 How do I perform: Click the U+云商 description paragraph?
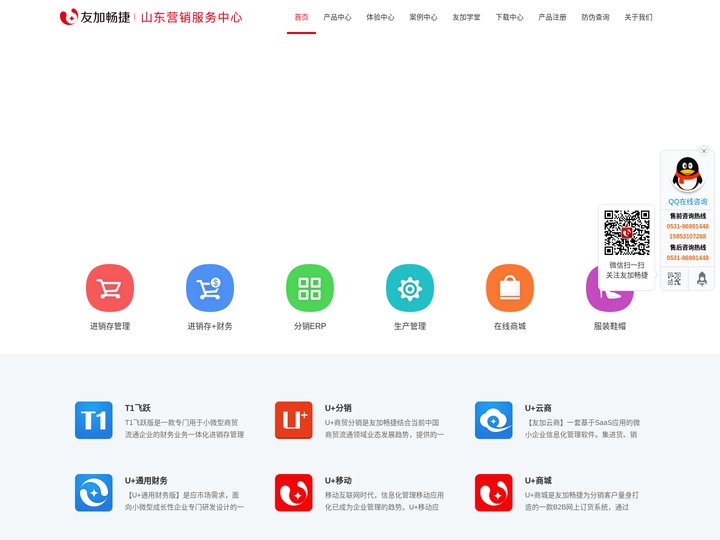tap(582, 428)
